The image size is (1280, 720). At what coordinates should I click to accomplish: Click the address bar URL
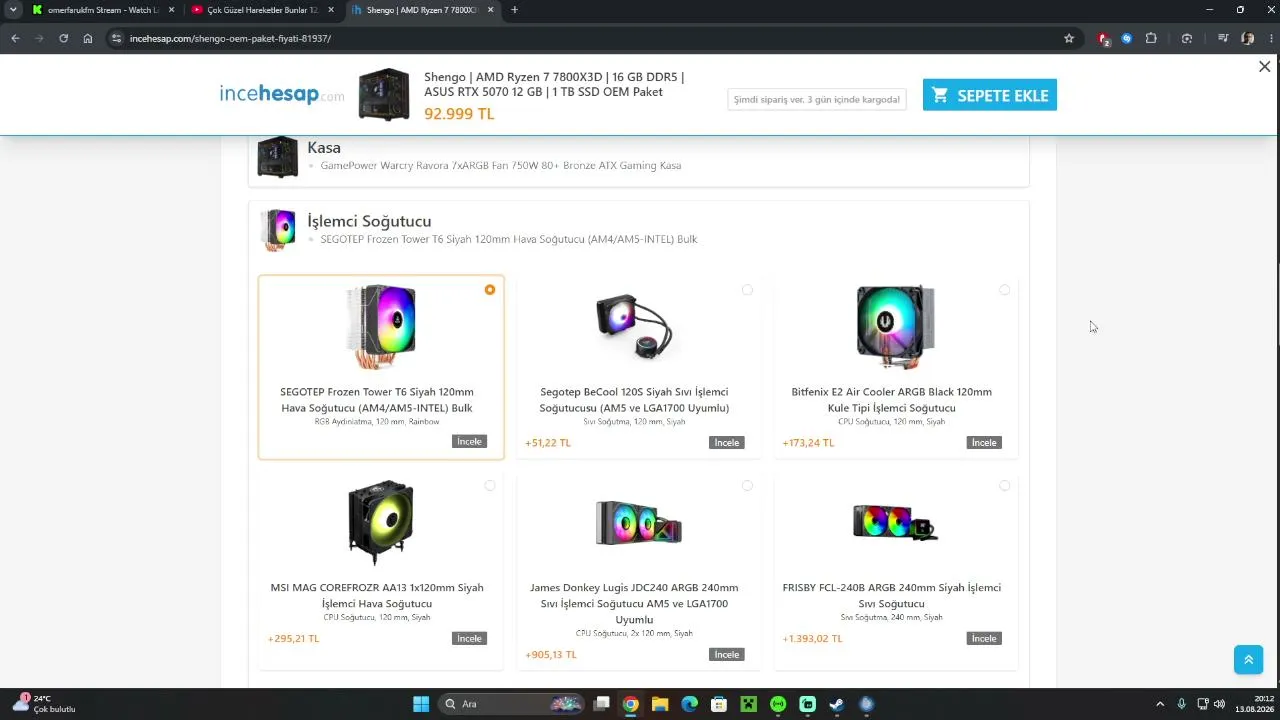point(230,38)
